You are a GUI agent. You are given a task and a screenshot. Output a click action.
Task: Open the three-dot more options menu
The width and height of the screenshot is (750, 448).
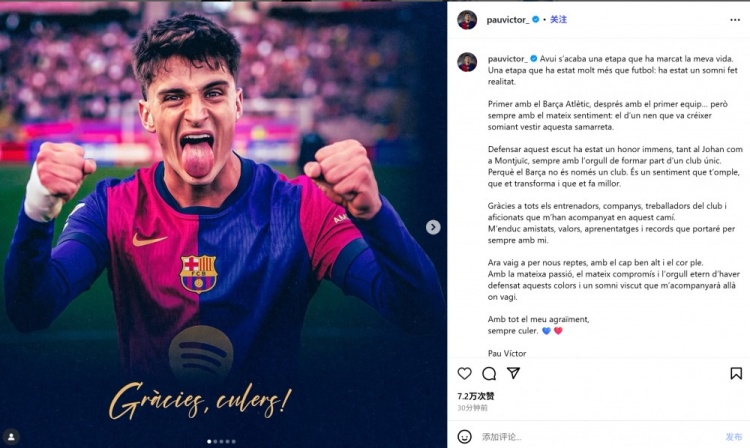735,19
